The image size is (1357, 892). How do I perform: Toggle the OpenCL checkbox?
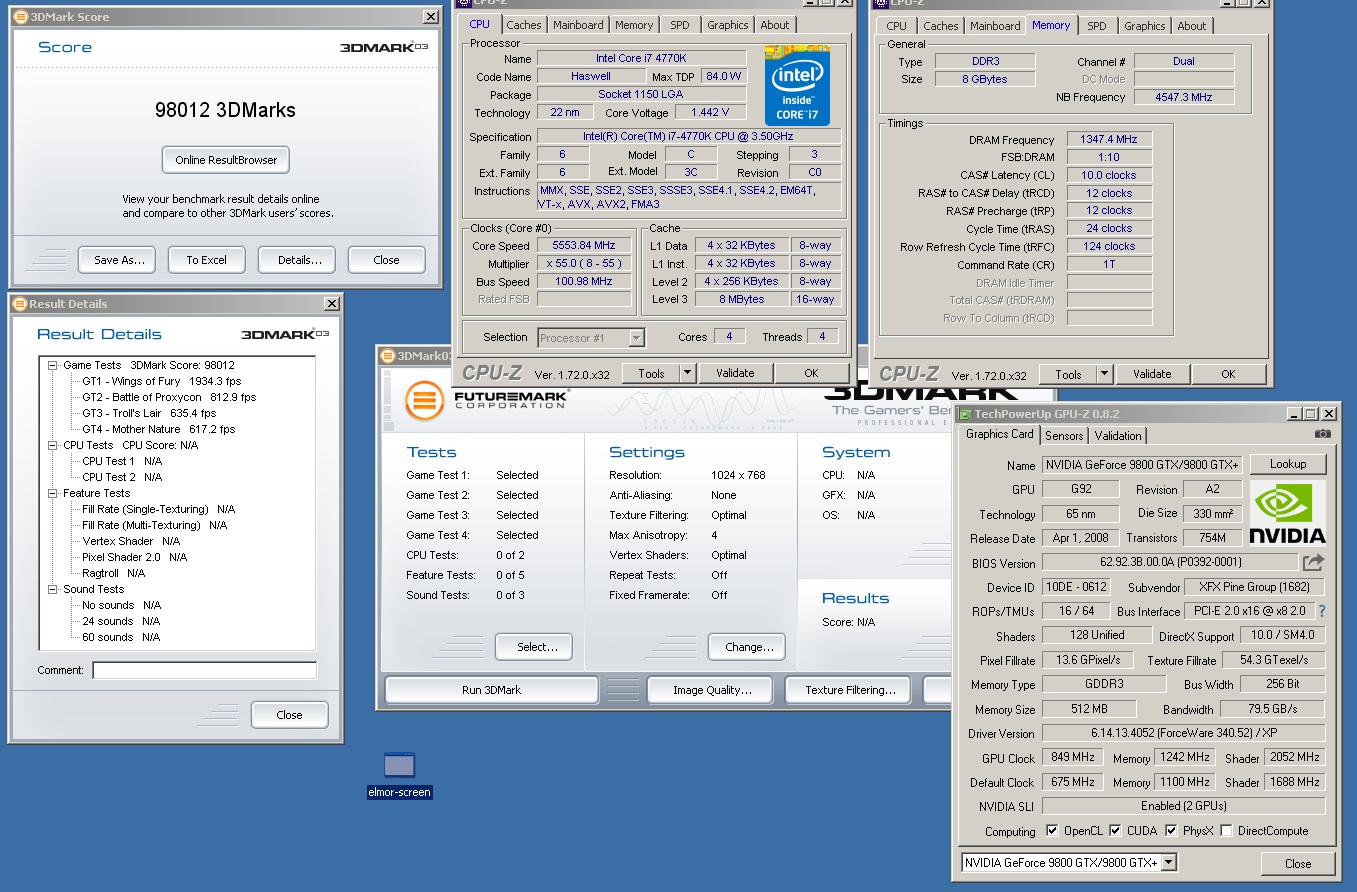tap(1051, 831)
